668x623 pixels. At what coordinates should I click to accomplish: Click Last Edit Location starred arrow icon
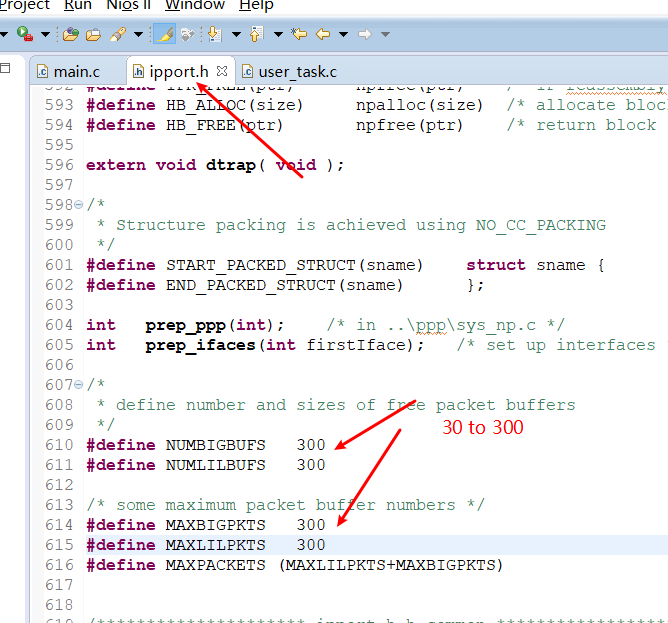click(x=299, y=34)
